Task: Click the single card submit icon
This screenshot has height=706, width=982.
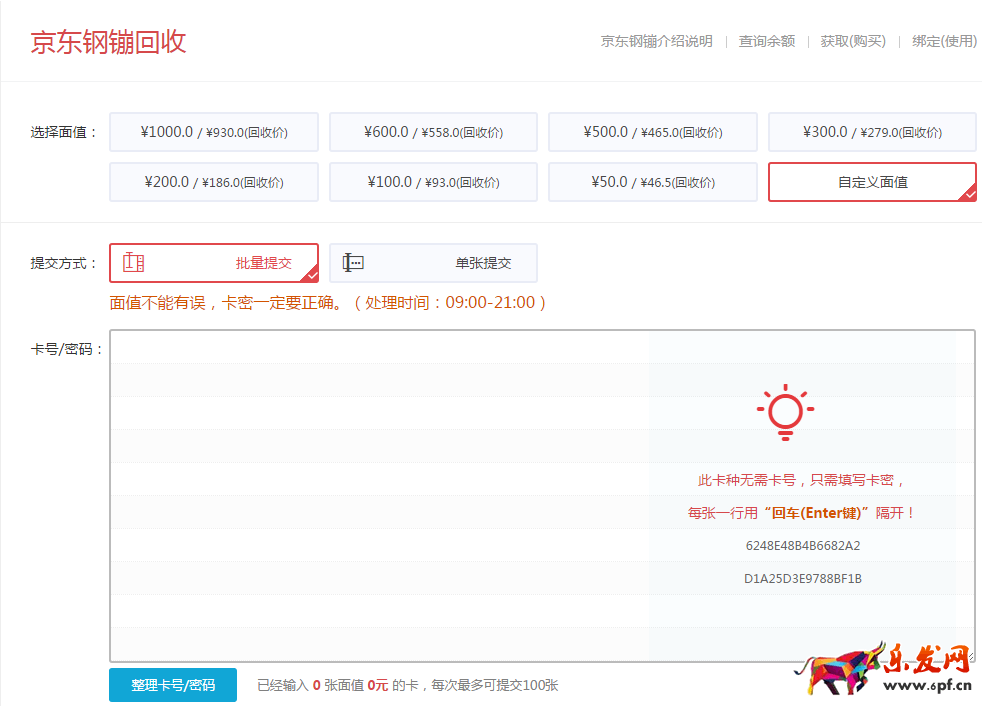Action: pyautogui.click(x=353, y=263)
